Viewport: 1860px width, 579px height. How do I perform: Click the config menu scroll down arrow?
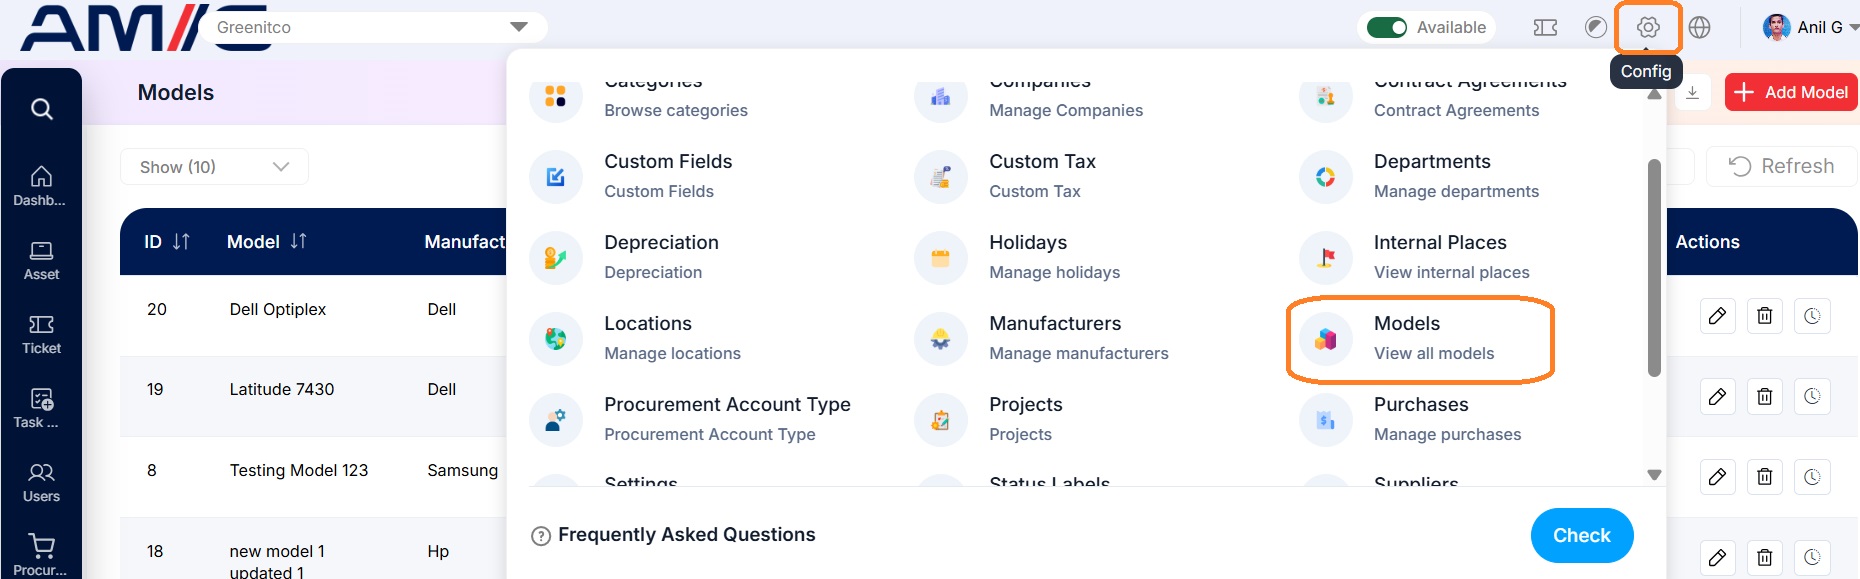click(x=1654, y=475)
